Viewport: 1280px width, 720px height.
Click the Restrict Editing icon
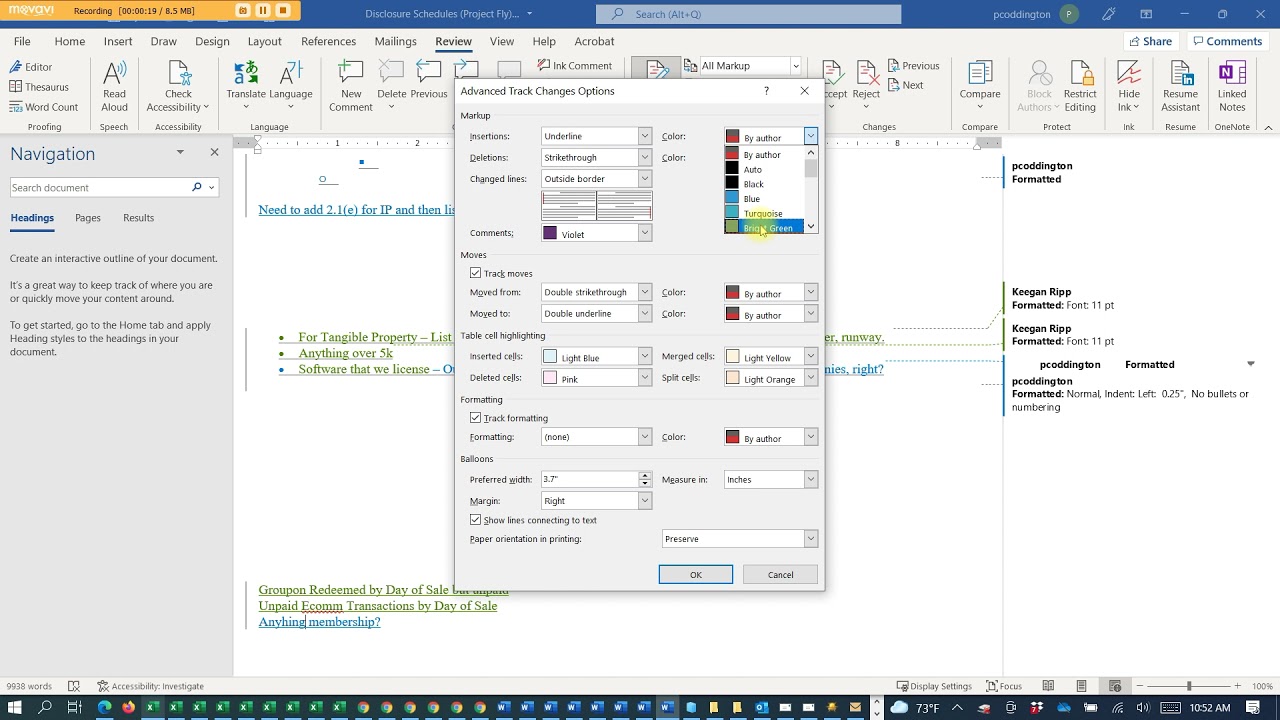tap(1080, 87)
